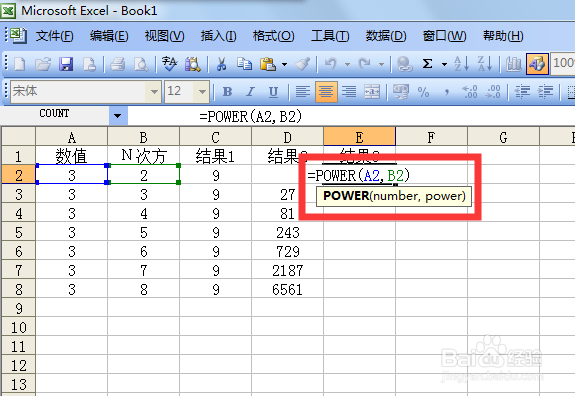Click the Select All corner button
The width and height of the screenshot is (575, 396).
[18, 136]
